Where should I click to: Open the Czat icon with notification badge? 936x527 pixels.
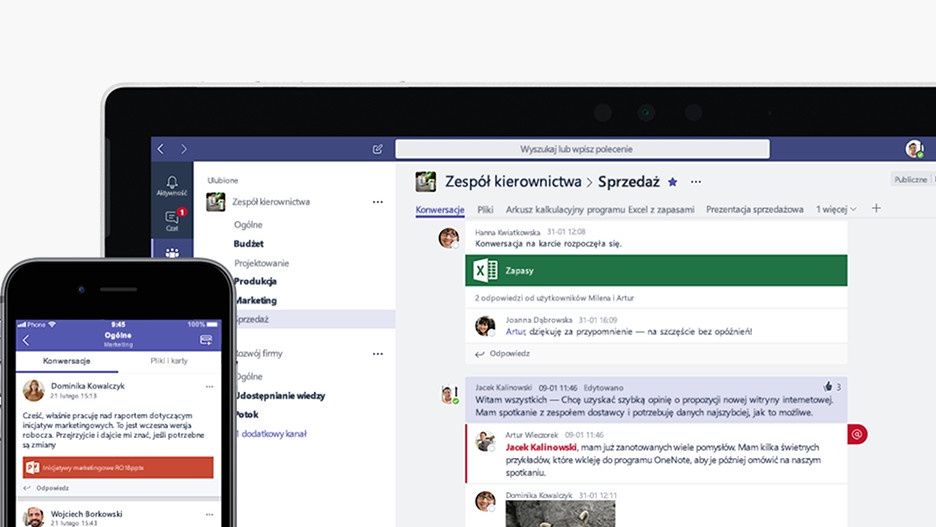coord(173,220)
